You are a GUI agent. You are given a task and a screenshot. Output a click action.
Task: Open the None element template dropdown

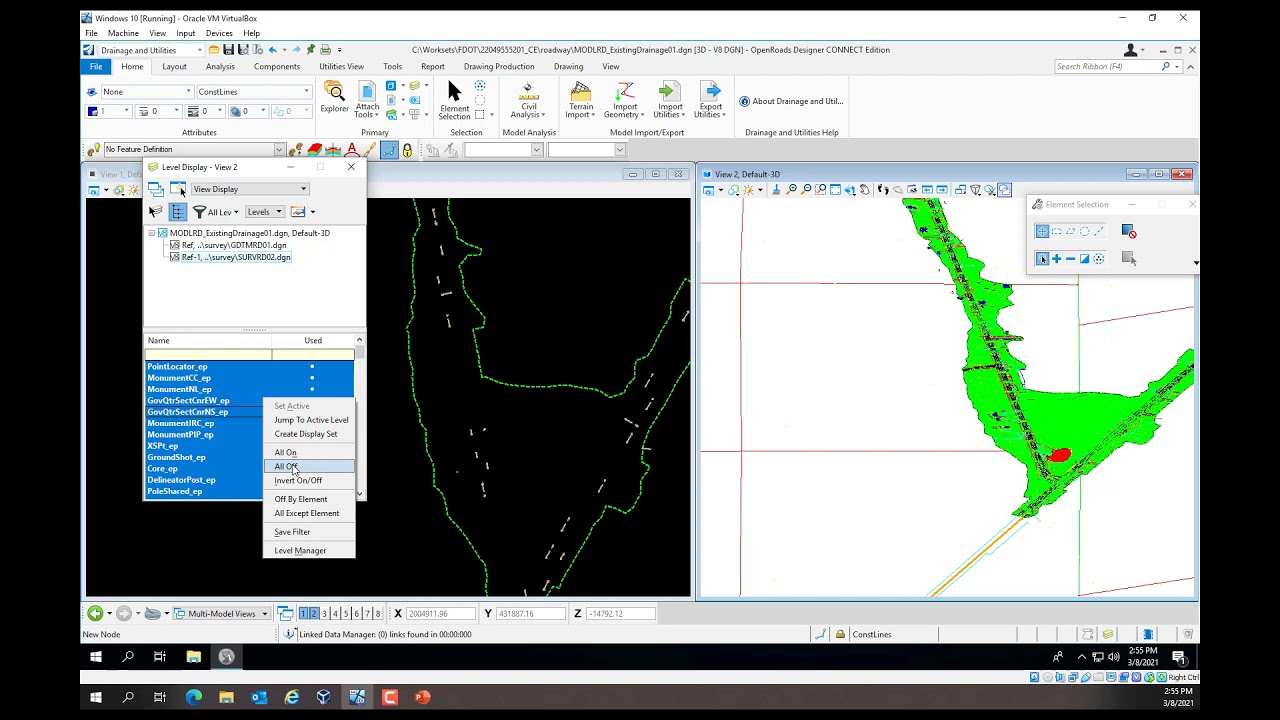146,92
